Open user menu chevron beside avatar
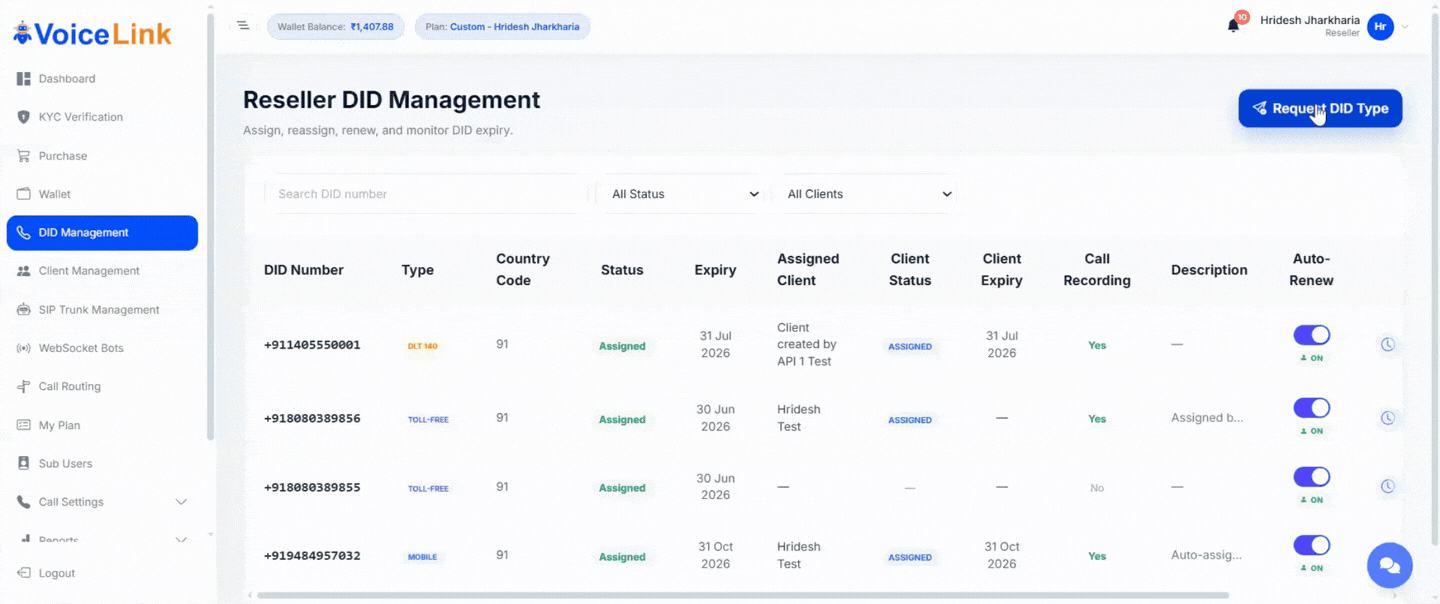Image resolution: width=1440 pixels, height=604 pixels. (1405, 27)
